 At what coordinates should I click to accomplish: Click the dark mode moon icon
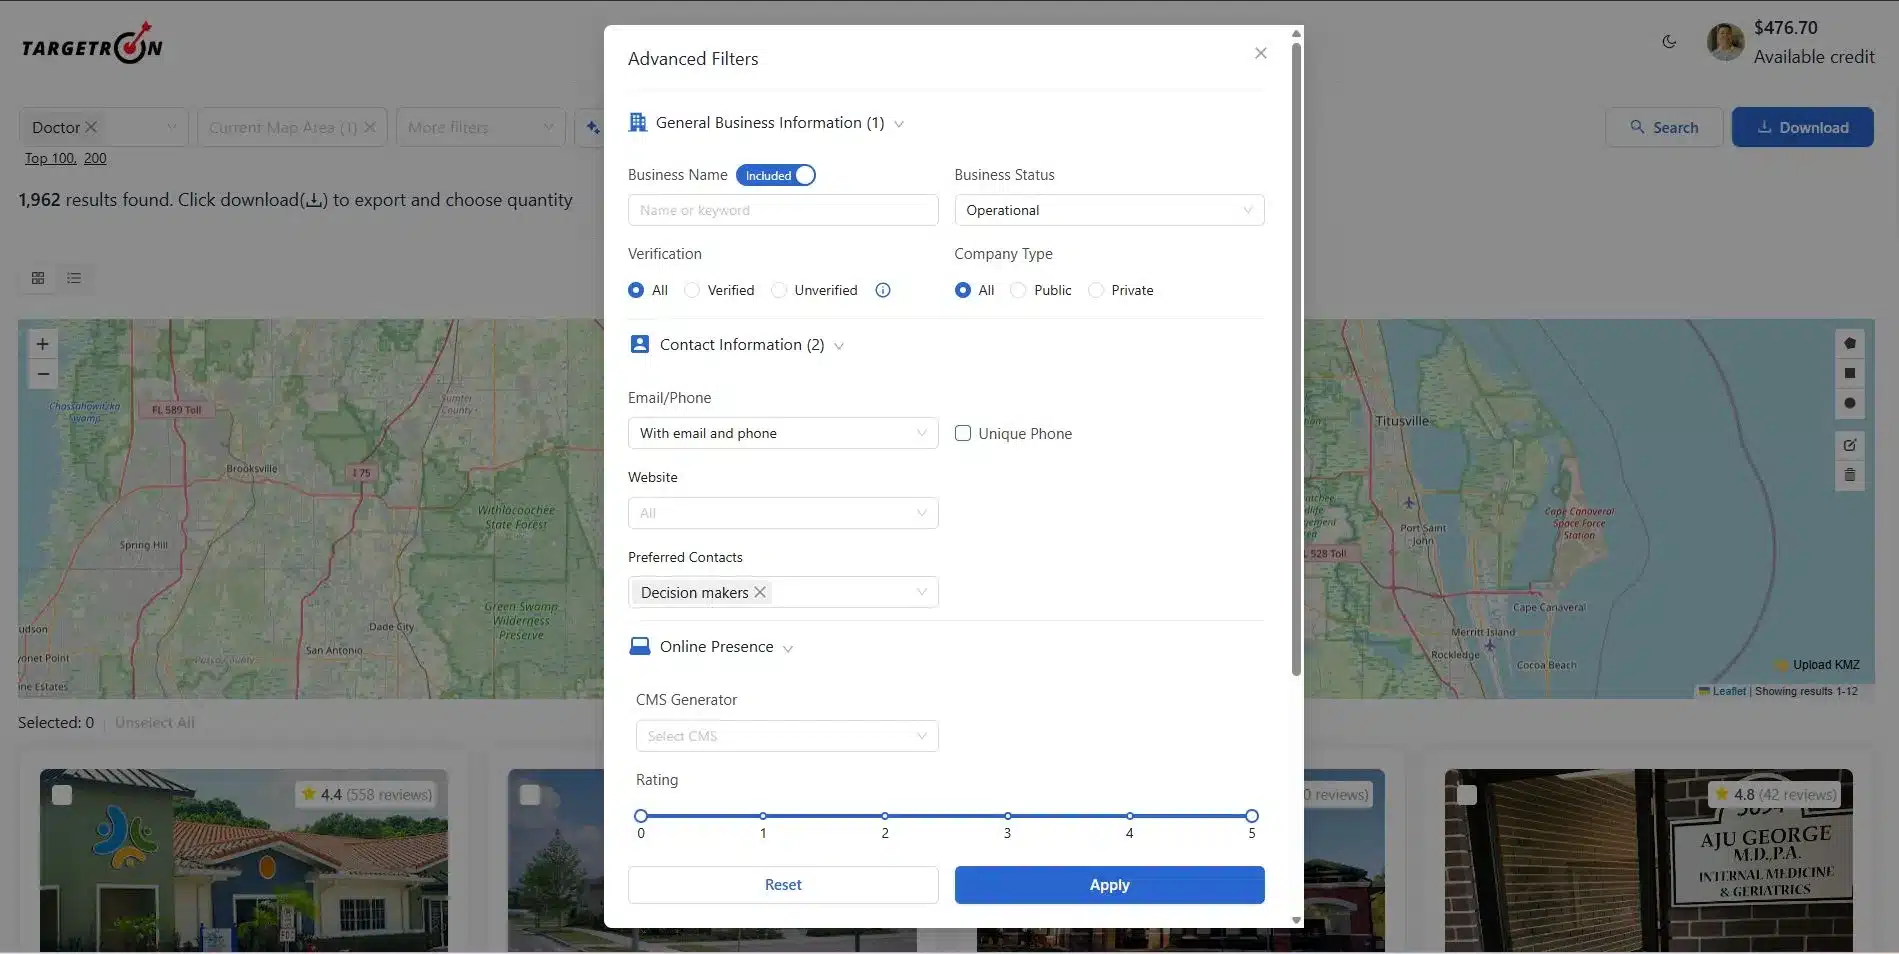pos(1669,42)
